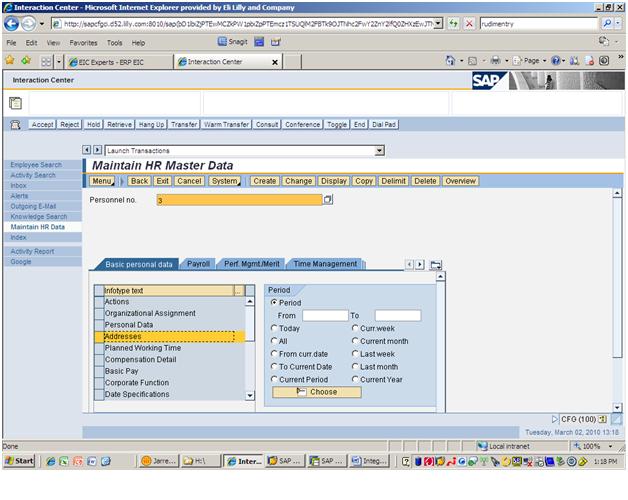Click the Refresh page icon
628x500 pixels.
tap(453, 24)
